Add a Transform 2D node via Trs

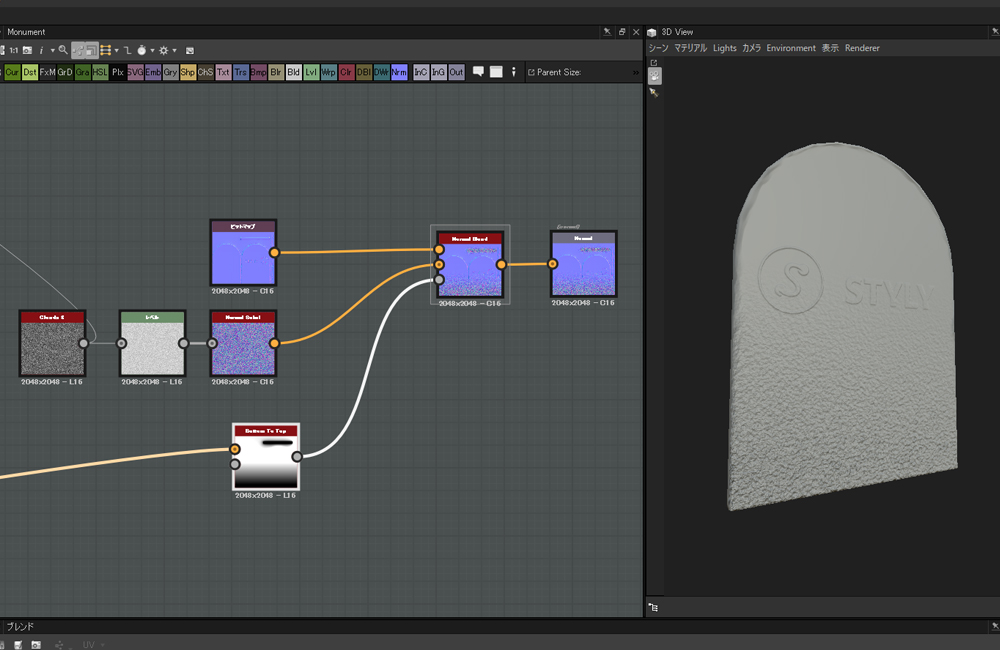coord(240,72)
